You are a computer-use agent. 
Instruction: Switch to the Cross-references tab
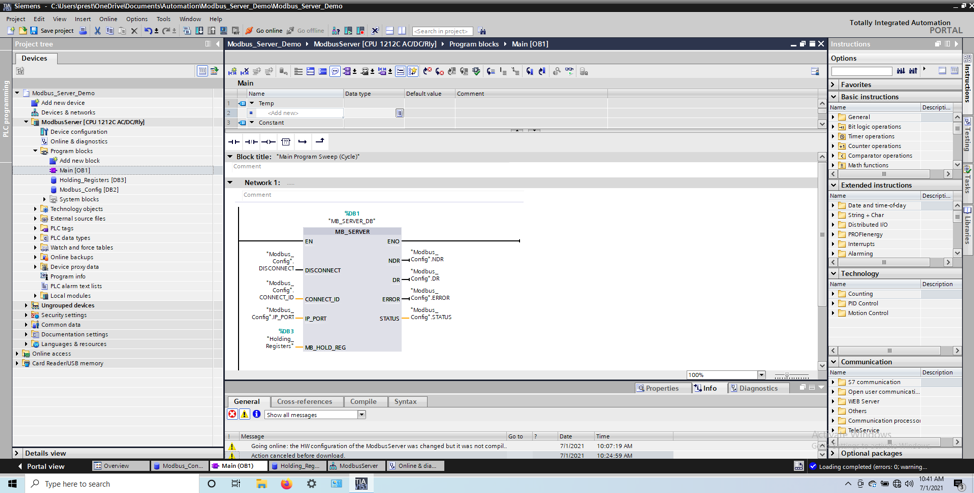(x=304, y=402)
